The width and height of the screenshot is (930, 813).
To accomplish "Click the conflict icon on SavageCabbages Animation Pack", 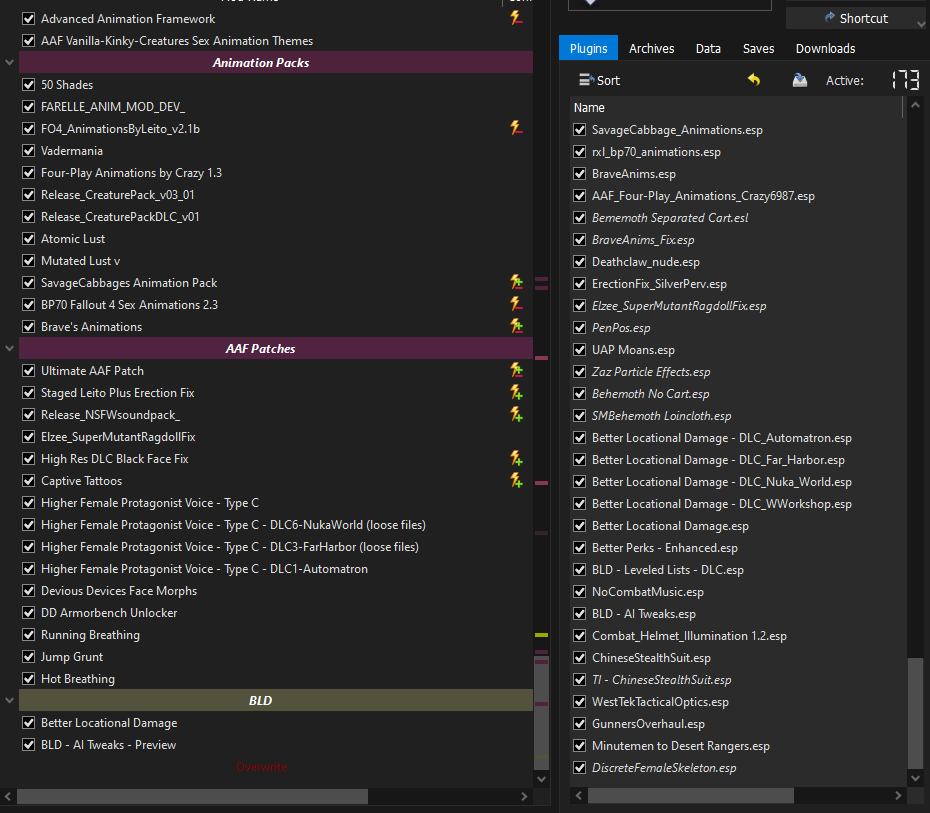I will (x=516, y=282).
